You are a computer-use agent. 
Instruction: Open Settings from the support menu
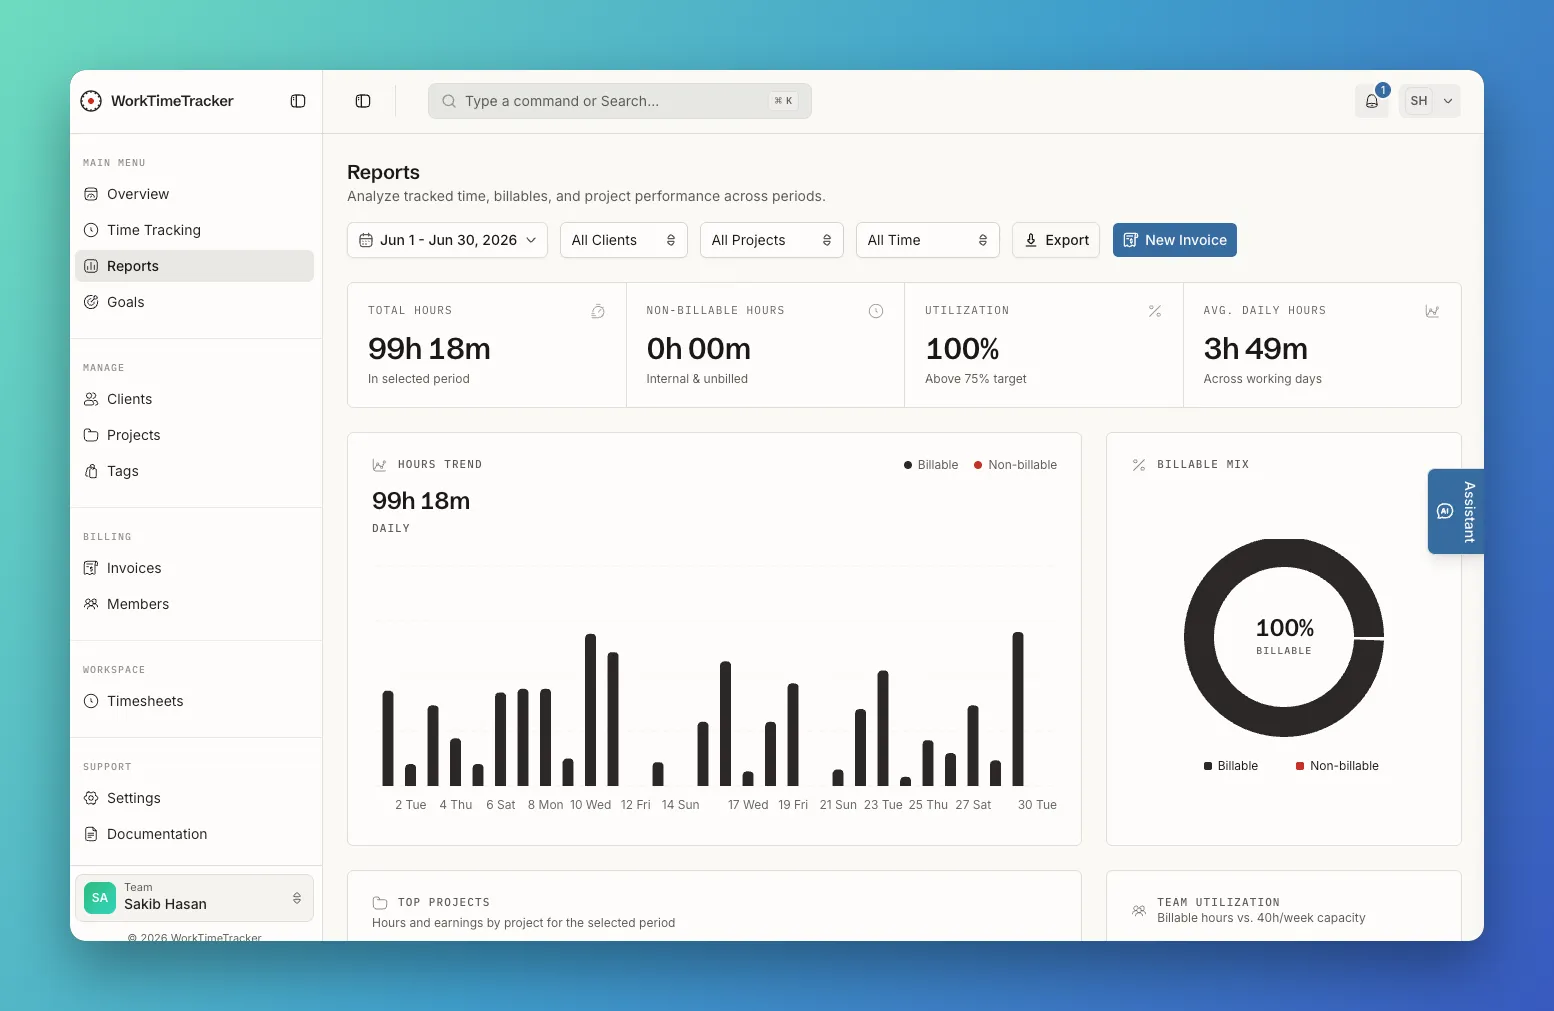pyautogui.click(x=194, y=798)
